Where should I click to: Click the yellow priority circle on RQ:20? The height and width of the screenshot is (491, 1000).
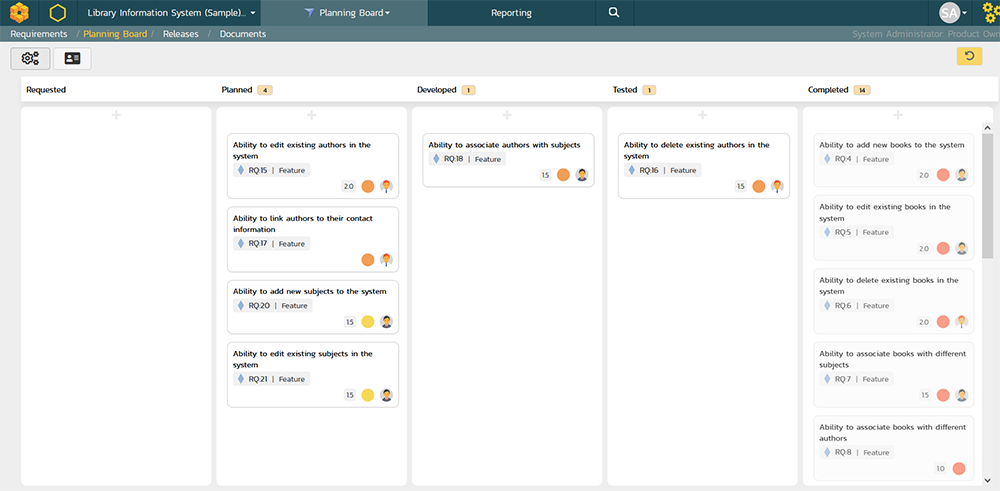tap(368, 322)
